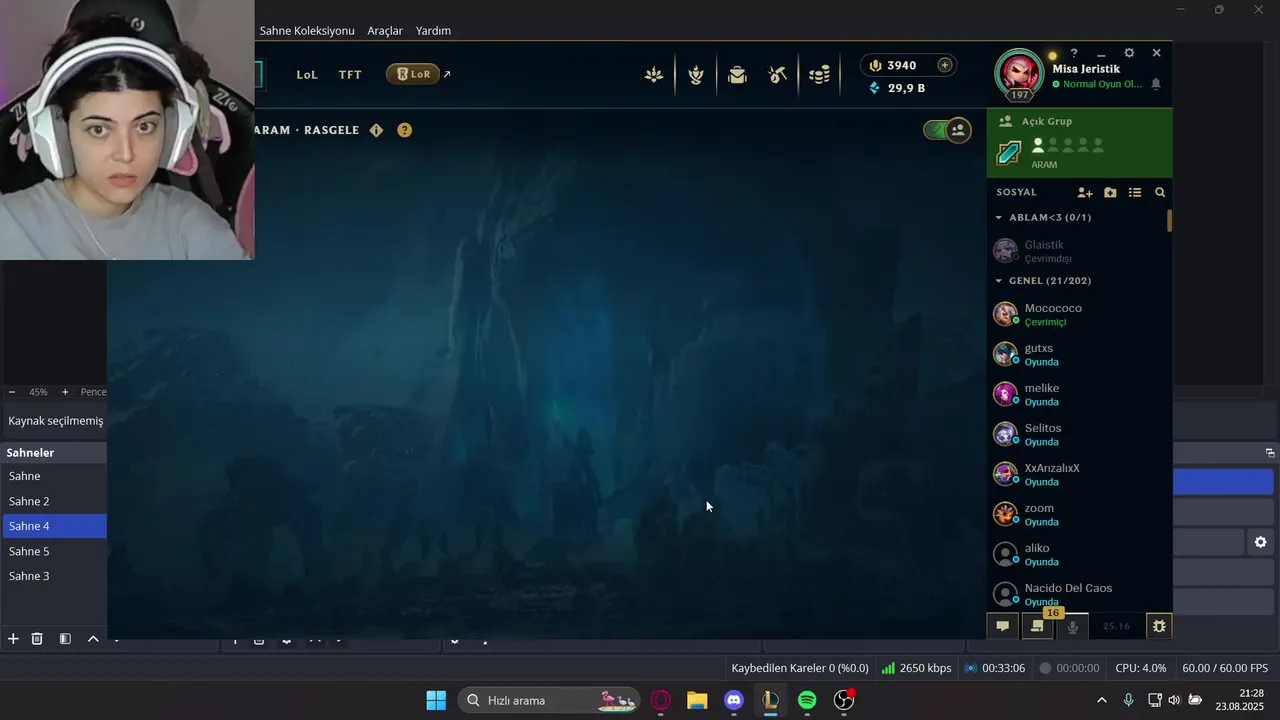This screenshot has width=1280, height=720.
Task: Open the Loot hextech crafting icon
Action: tap(696, 75)
